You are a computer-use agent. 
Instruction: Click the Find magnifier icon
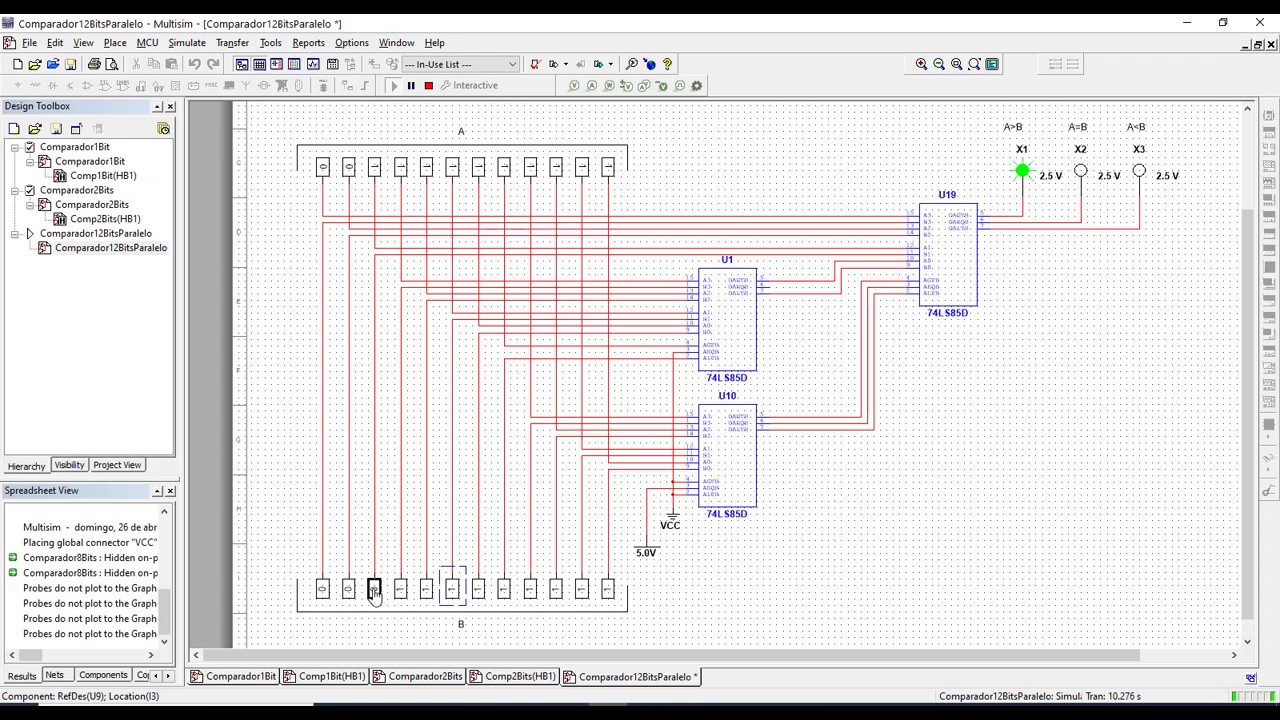tap(632, 64)
